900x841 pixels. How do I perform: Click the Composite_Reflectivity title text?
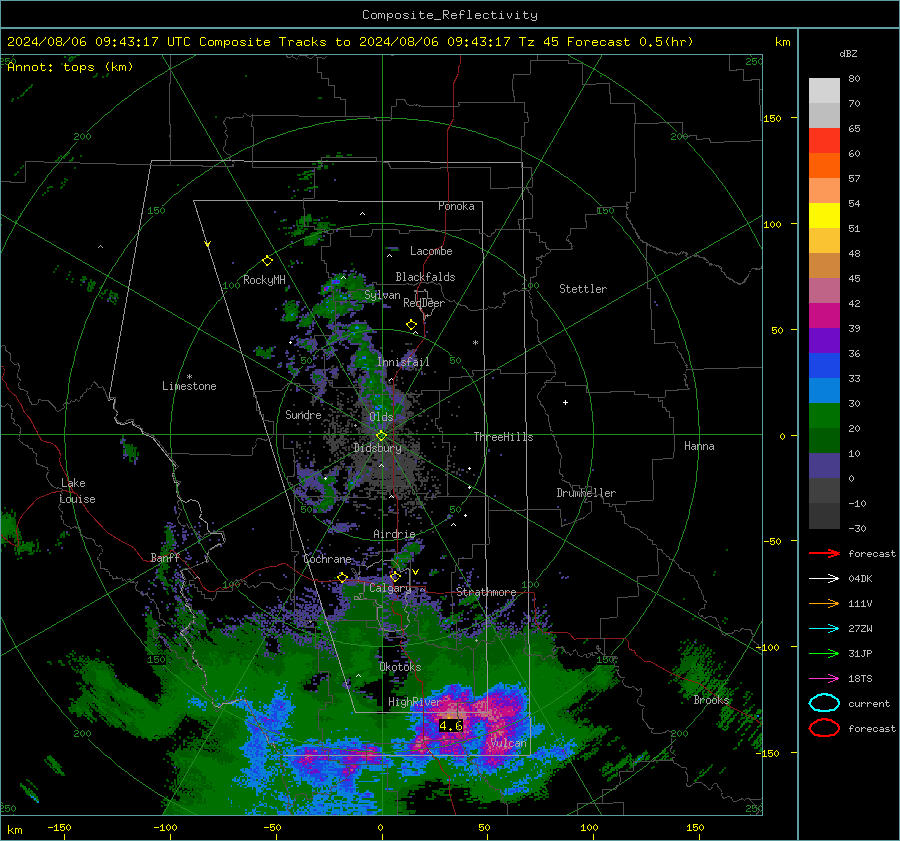[449, 15]
